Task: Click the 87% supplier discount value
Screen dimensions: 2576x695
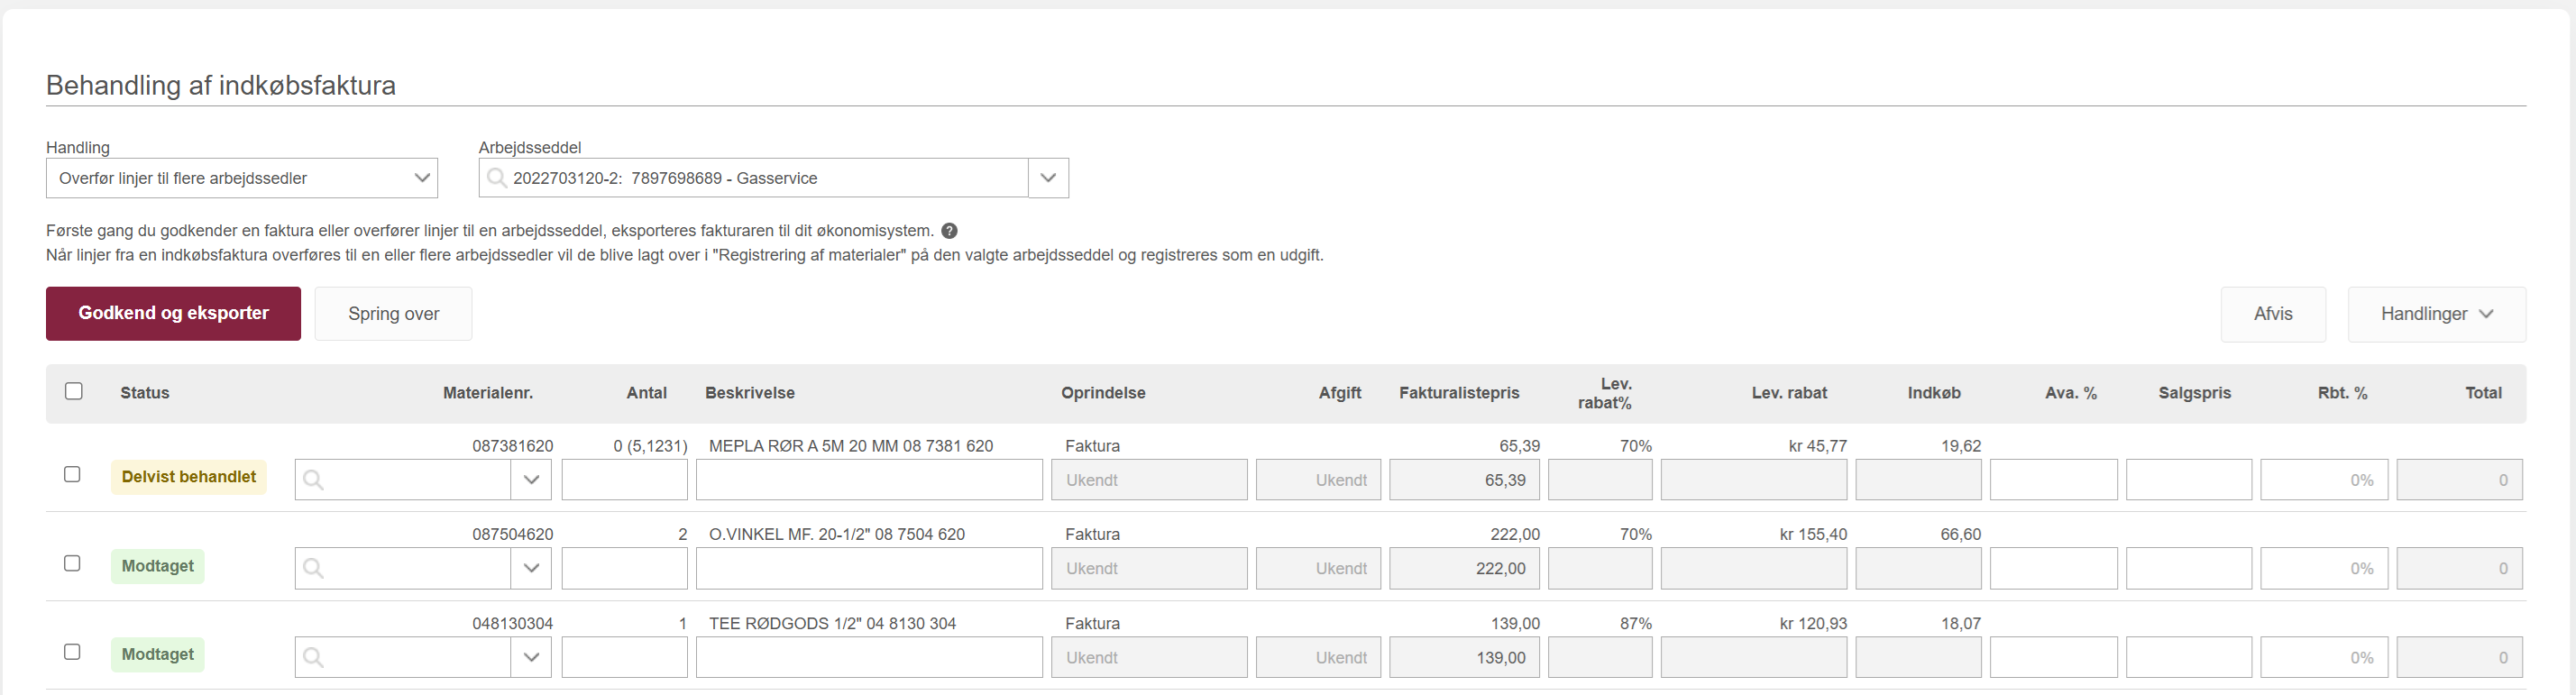Action: pyautogui.click(x=1636, y=623)
